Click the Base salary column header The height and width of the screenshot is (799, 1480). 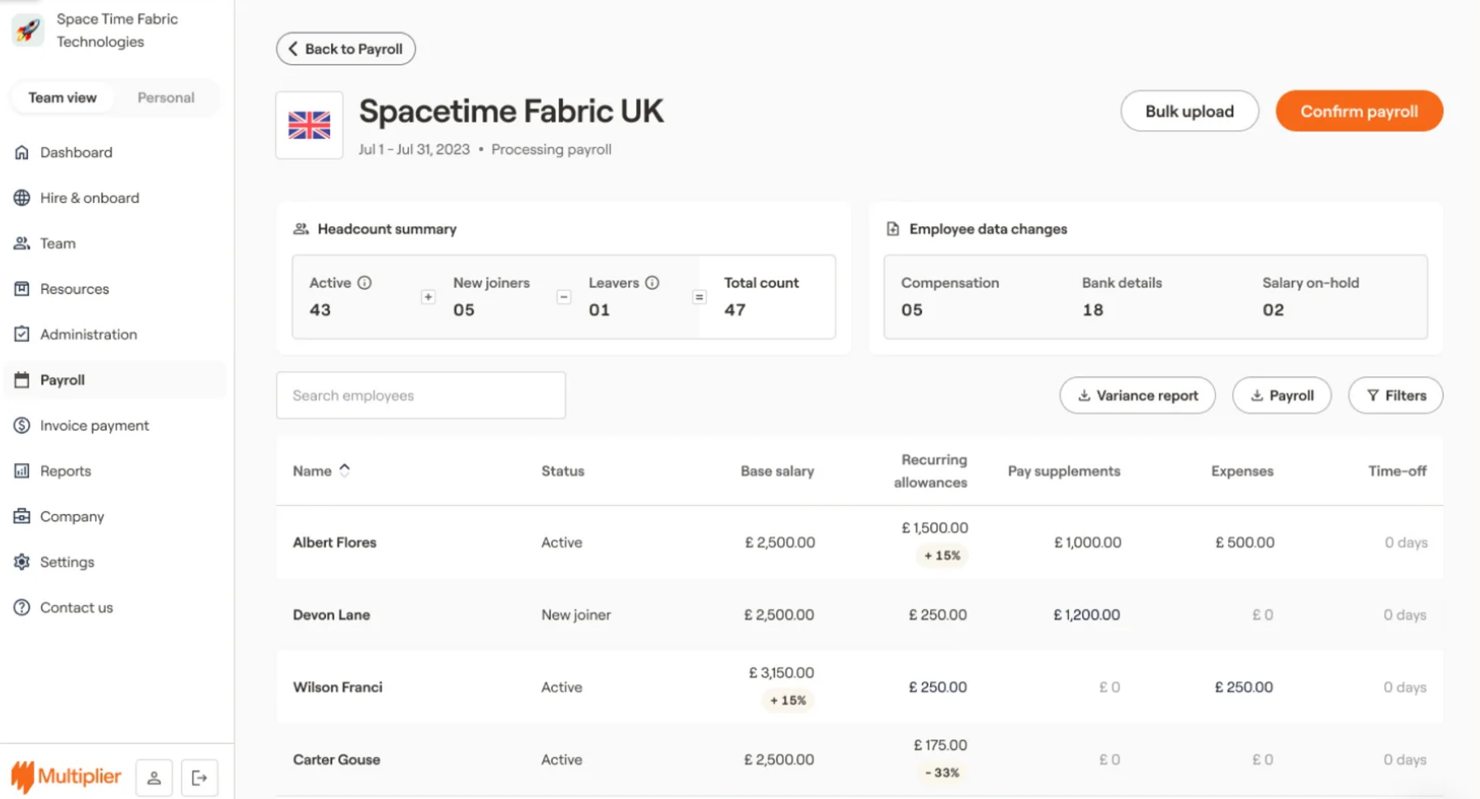777,471
